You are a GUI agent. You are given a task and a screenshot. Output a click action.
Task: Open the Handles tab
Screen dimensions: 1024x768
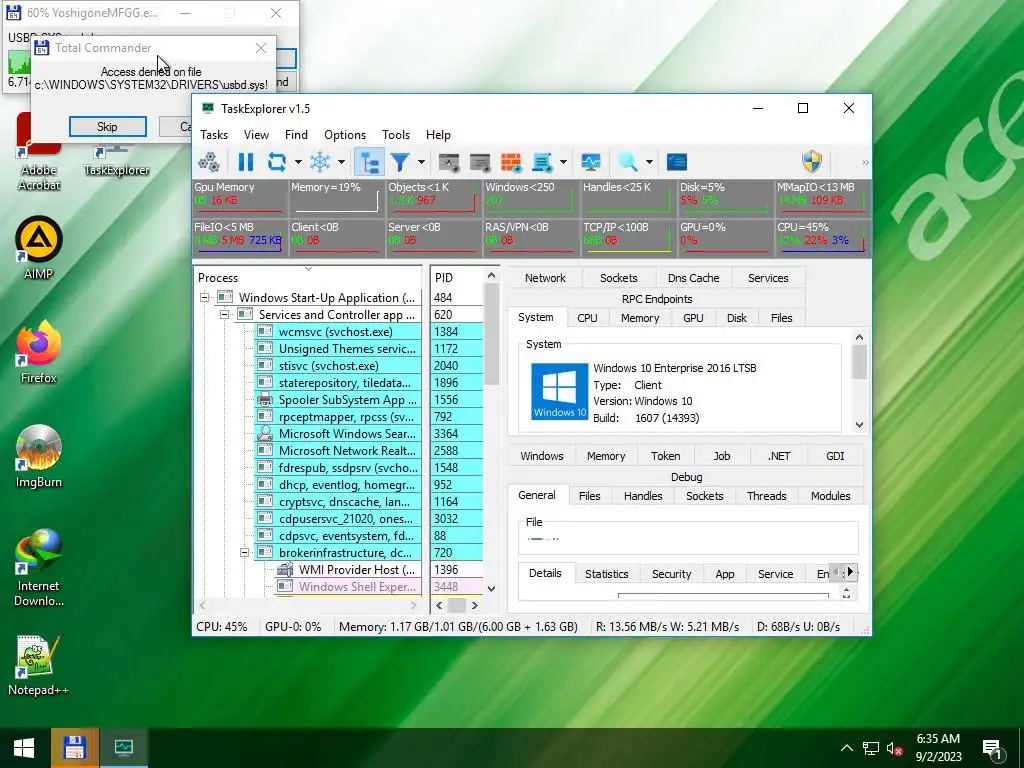[643, 496]
